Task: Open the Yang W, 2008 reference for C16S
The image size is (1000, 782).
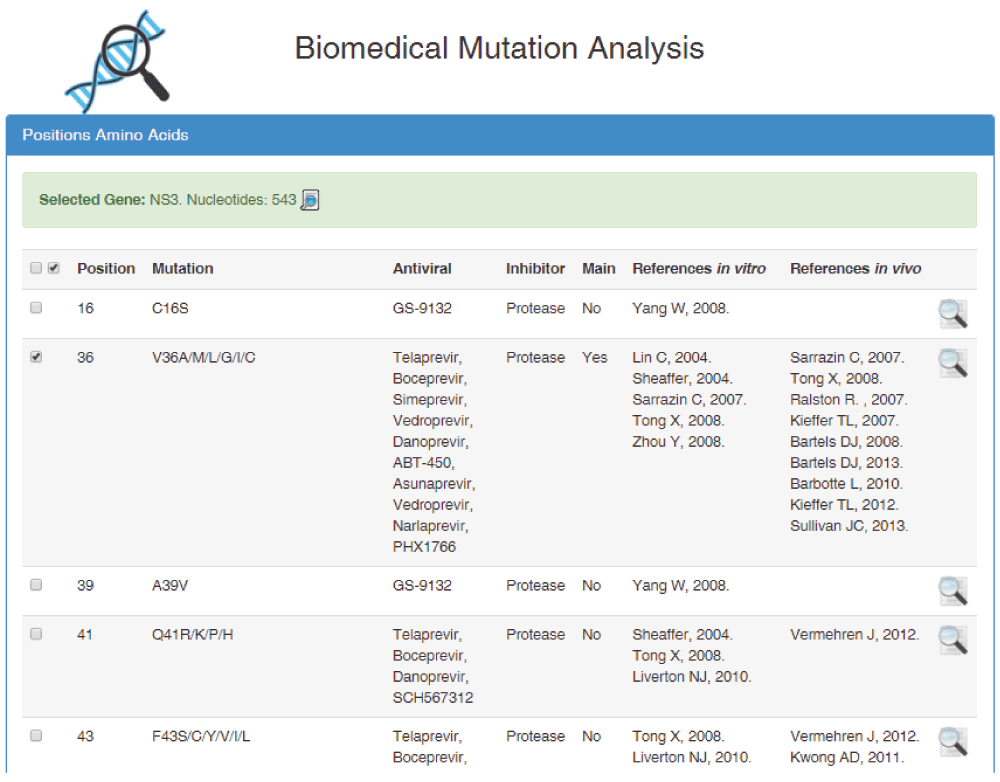Action: 680,308
